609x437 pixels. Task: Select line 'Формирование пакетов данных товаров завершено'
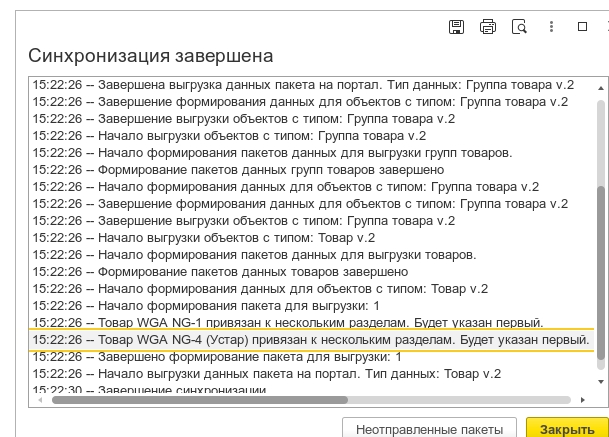coord(220,272)
